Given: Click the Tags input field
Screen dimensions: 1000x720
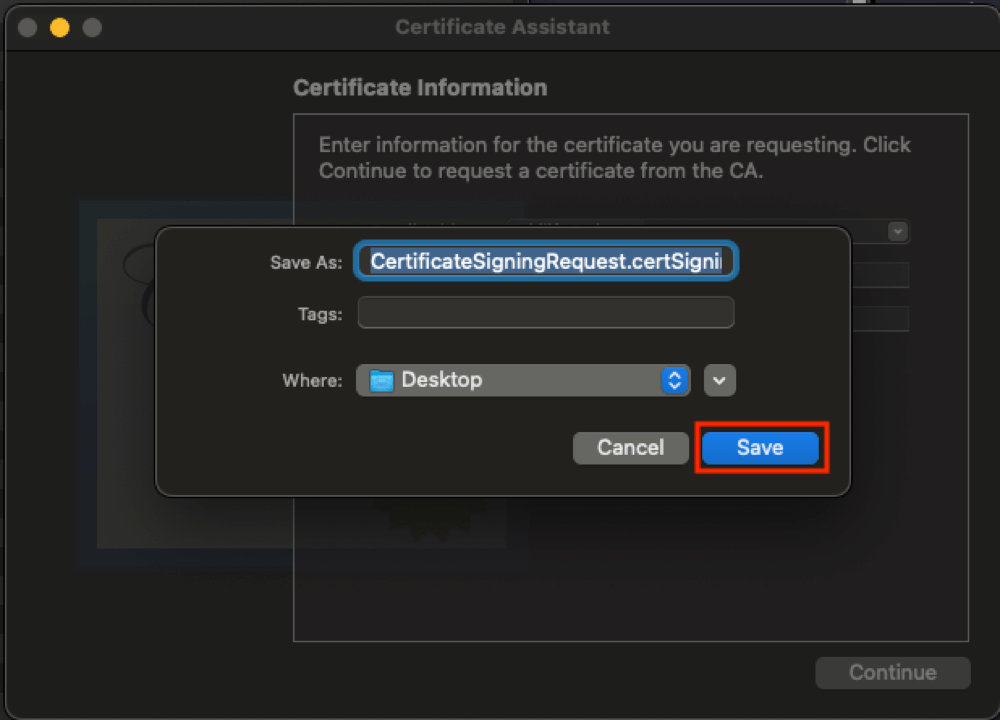Looking at the screenshot, I should (x=546, y=312).
